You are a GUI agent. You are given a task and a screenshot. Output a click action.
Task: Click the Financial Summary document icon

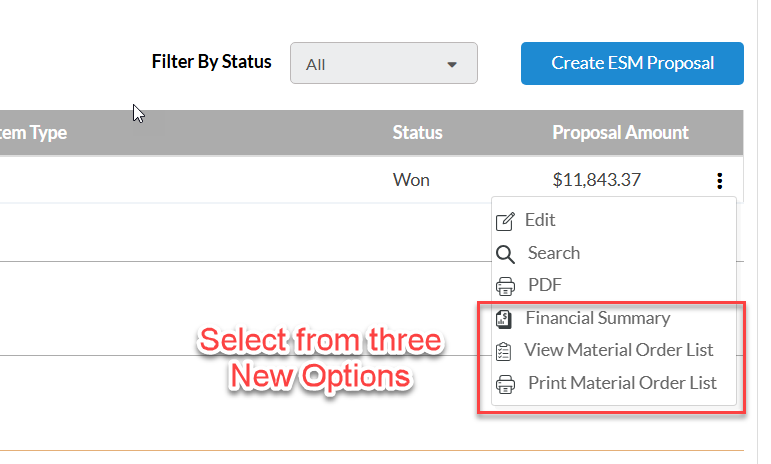tap(504, 319)
